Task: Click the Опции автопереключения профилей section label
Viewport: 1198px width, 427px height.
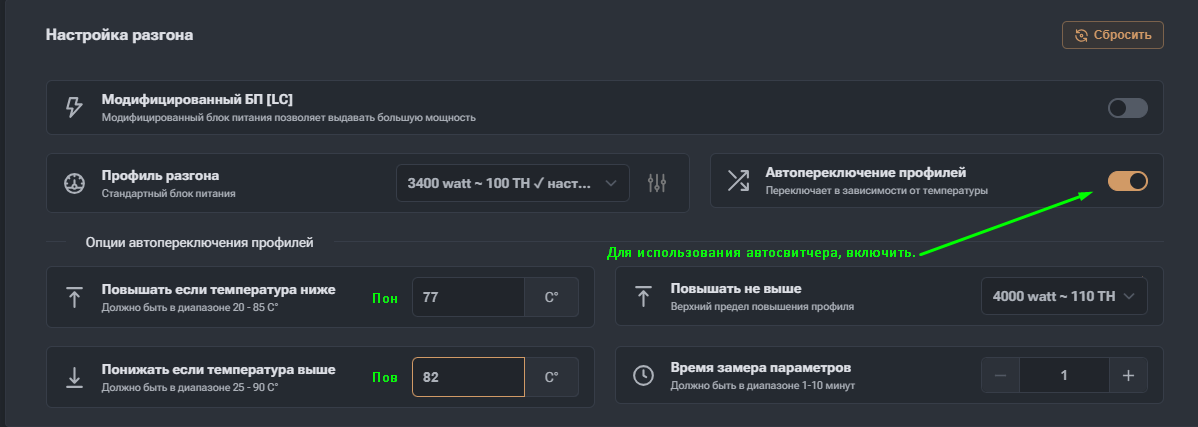Action: (199, 242)
